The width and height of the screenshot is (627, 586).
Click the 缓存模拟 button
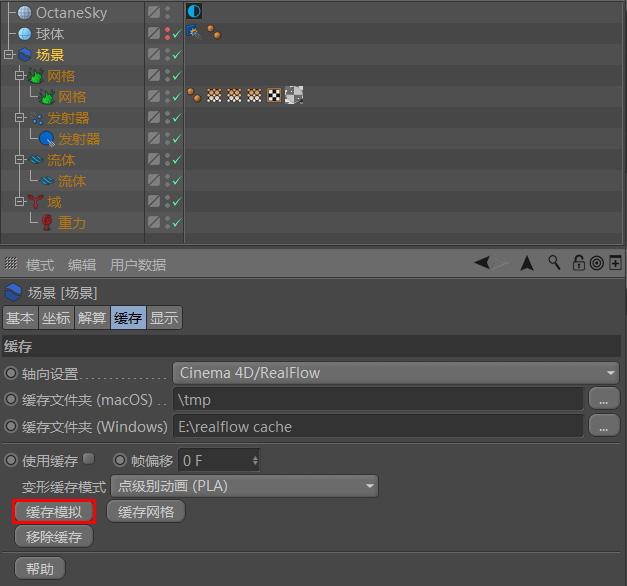pyautogui.click(x=54, y=512)
